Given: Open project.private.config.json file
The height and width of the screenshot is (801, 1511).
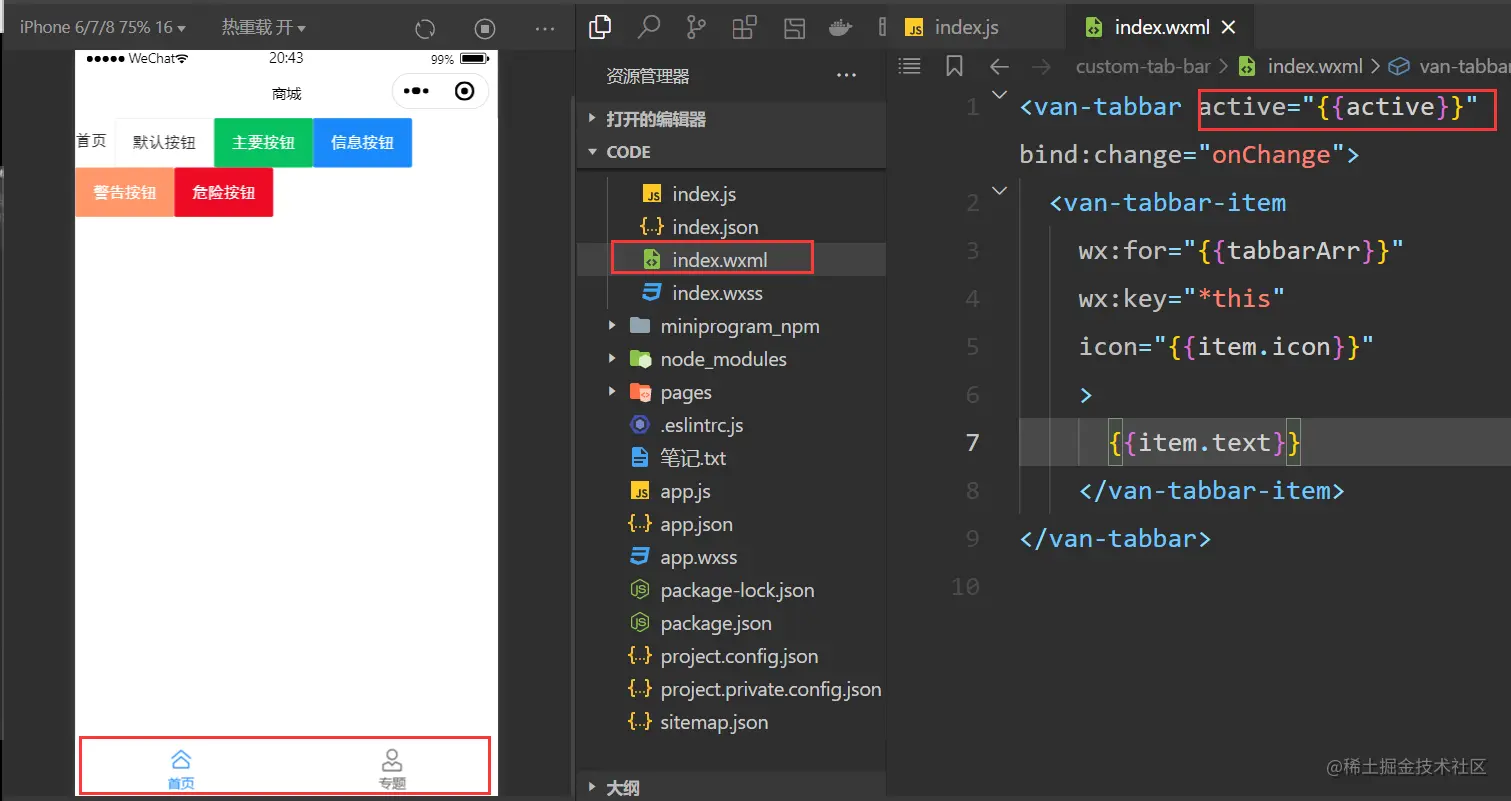Looking at the screenshot, I should pyautogui.click(x=731, y=689).
